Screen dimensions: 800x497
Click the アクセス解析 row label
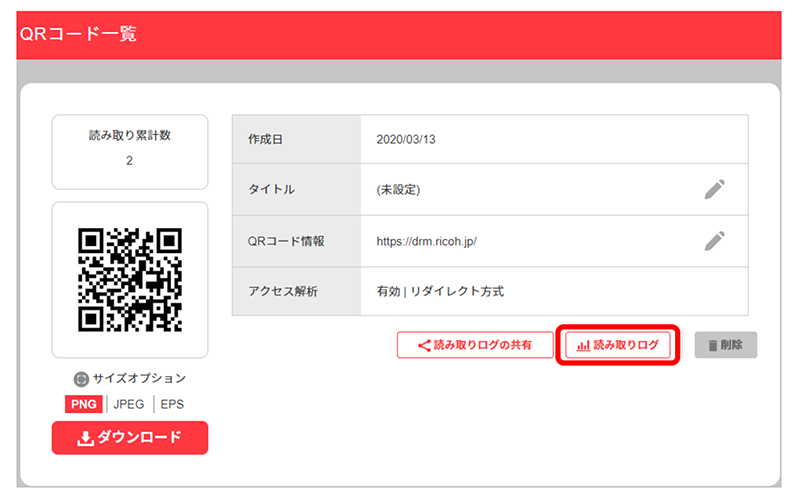point(283,291)
